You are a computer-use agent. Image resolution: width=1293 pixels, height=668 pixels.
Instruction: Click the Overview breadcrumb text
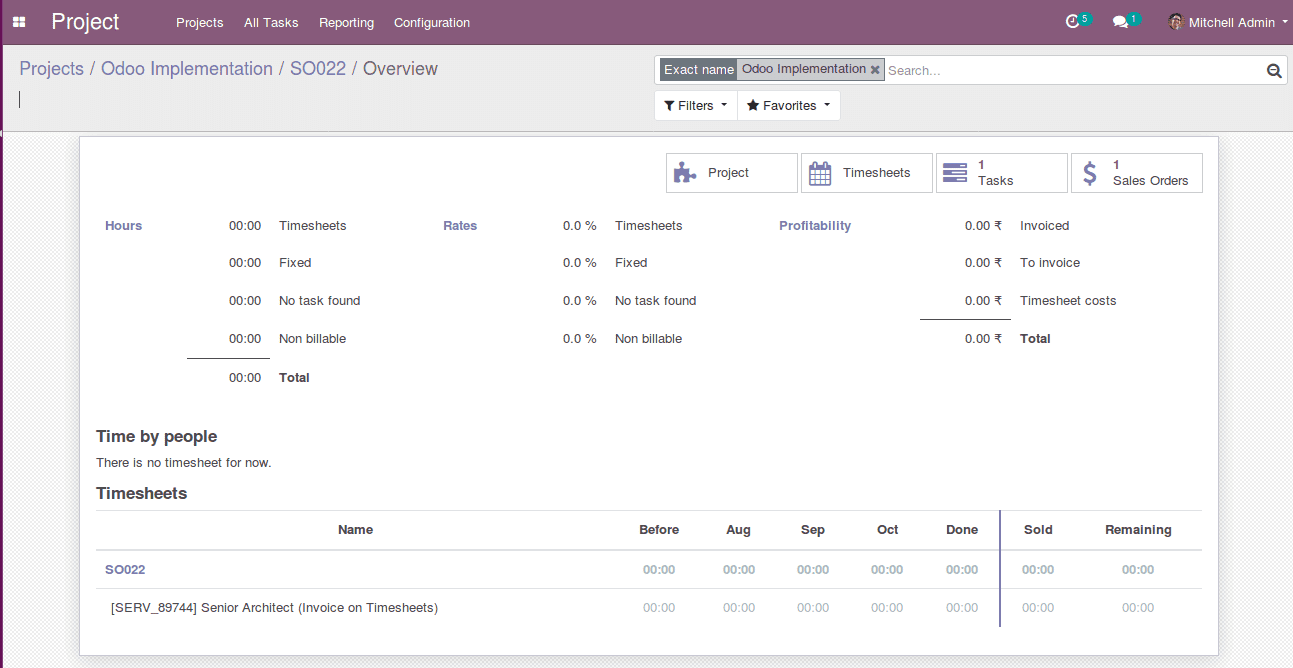[x=400, y=69]
